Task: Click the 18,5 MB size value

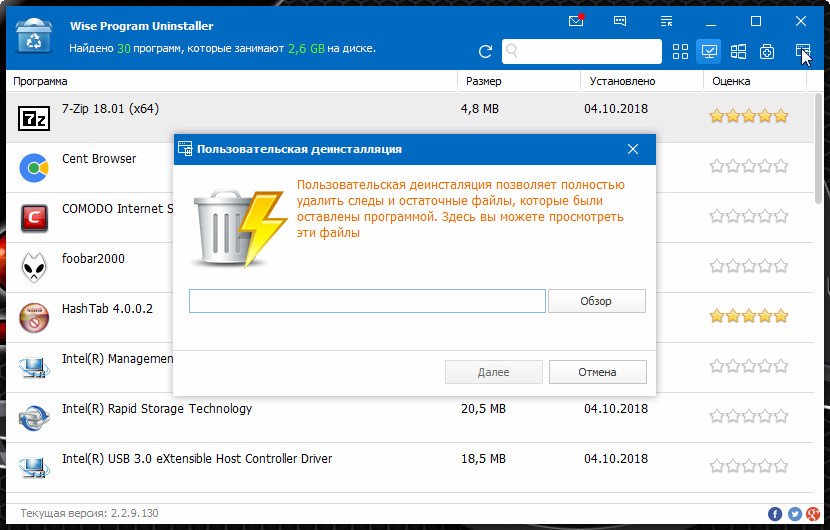Action: [x=483, y=459]
